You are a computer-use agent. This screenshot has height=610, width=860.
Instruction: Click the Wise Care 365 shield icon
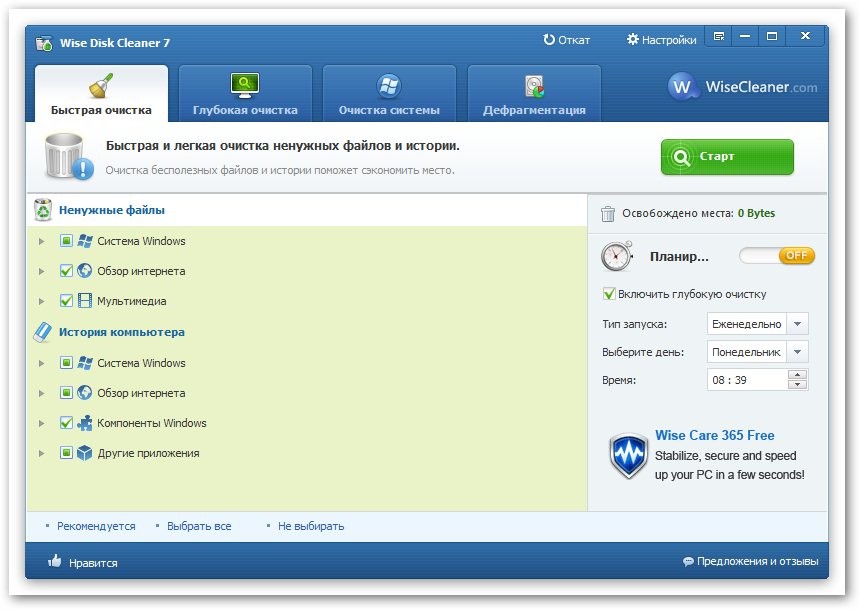[x=628, y=456]
